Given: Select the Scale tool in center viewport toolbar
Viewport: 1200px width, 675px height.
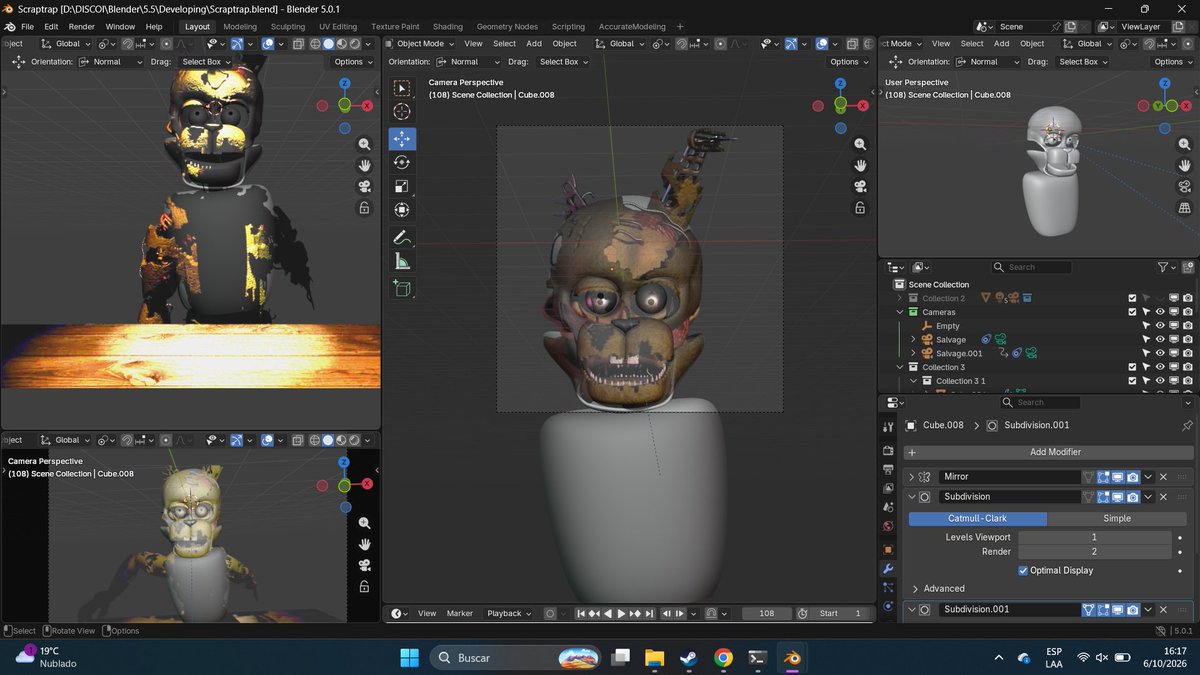Looking at the screenshot, I should 402,186.
